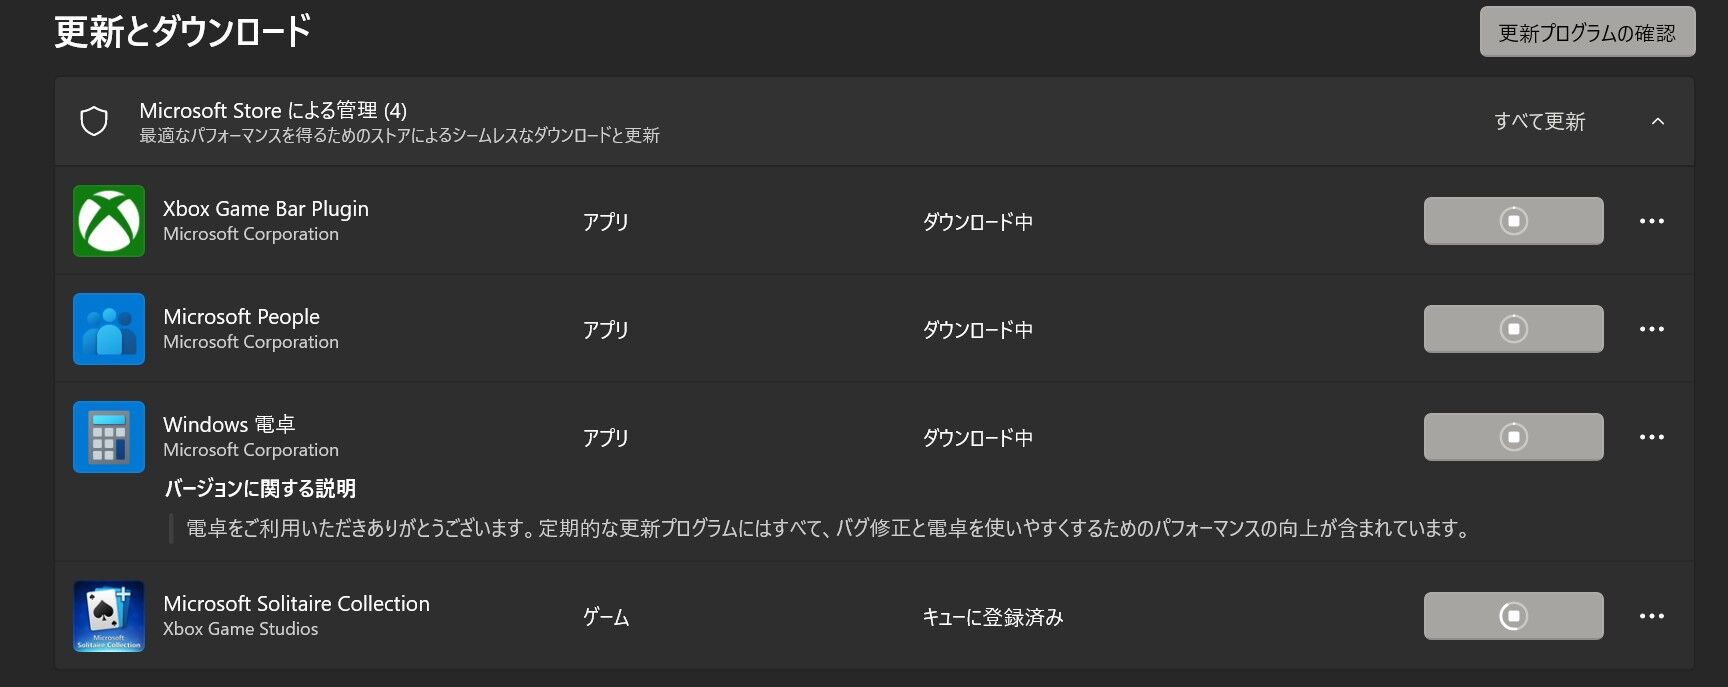Click the Microsoft Solitaire Collection thumbnail
This screenshot has width=1728, height=687.
point(109,616)
